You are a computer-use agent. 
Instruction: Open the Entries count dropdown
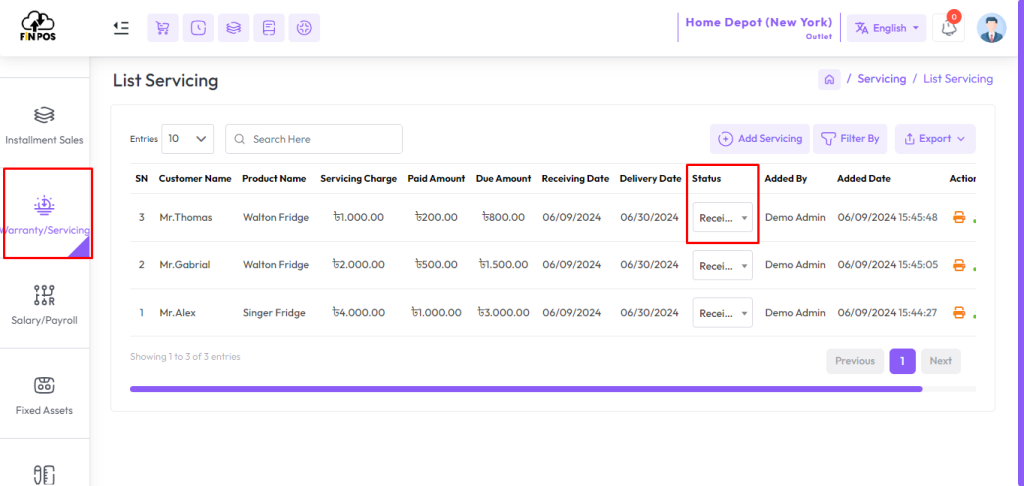tap(187, 139)
